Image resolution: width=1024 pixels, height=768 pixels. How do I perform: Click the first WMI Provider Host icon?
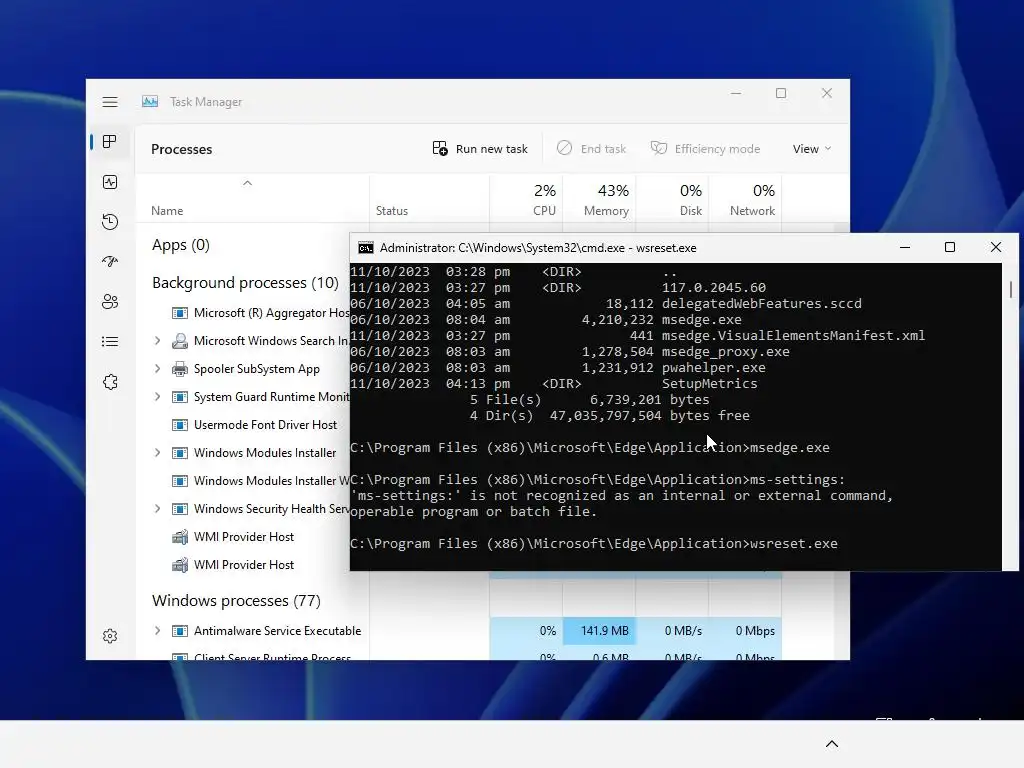(x=180, y=537)
